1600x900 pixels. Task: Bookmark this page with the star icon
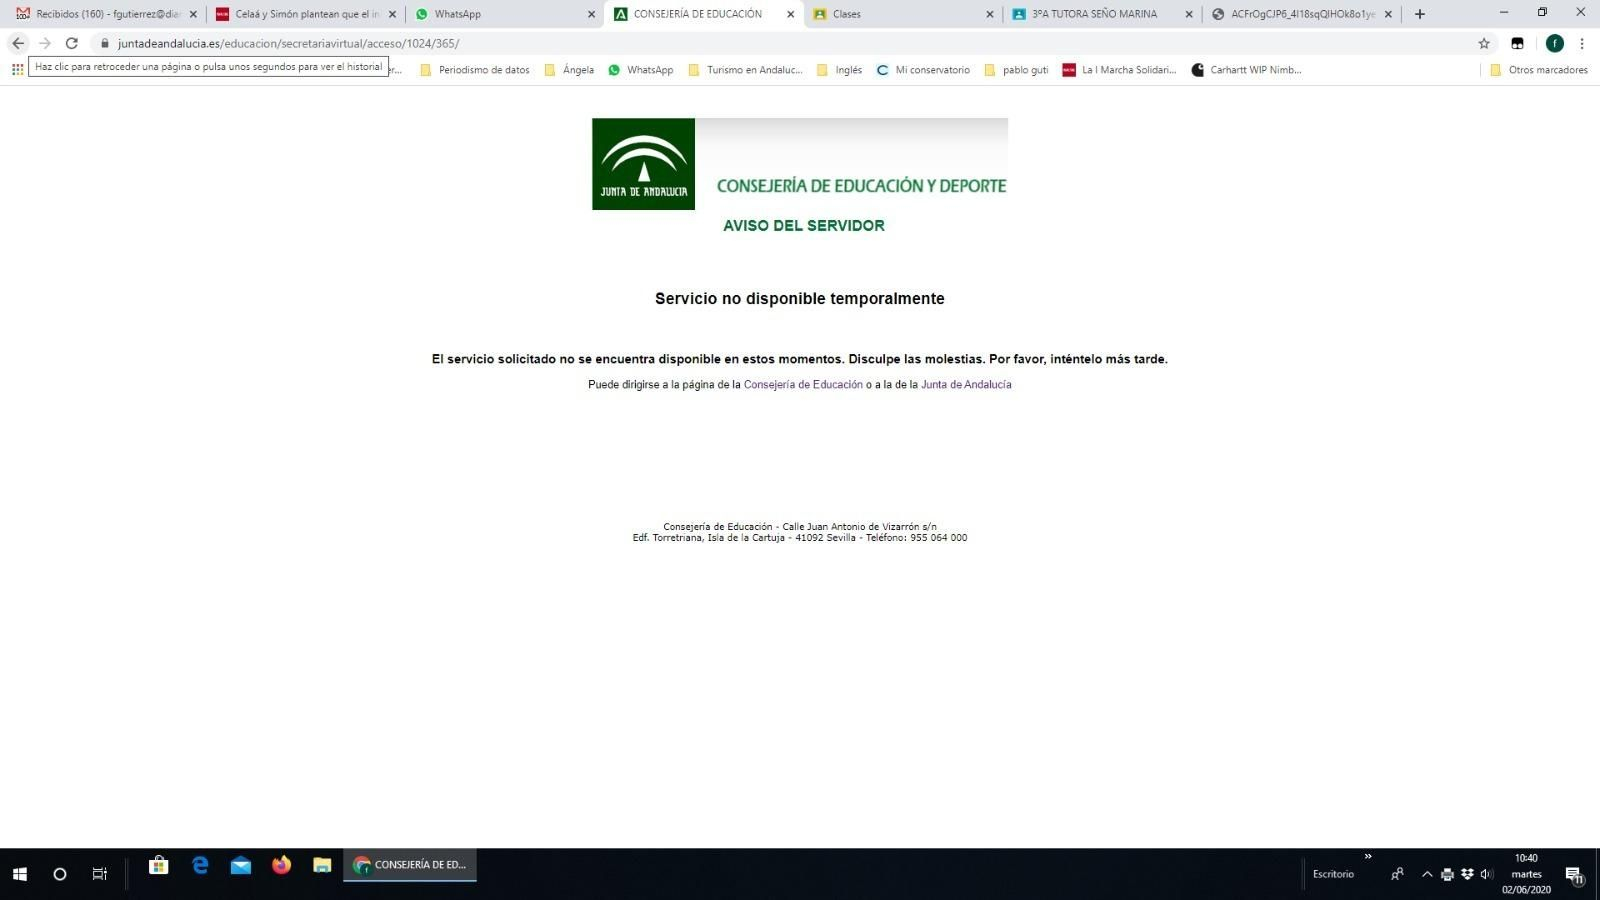[1483, 43]
